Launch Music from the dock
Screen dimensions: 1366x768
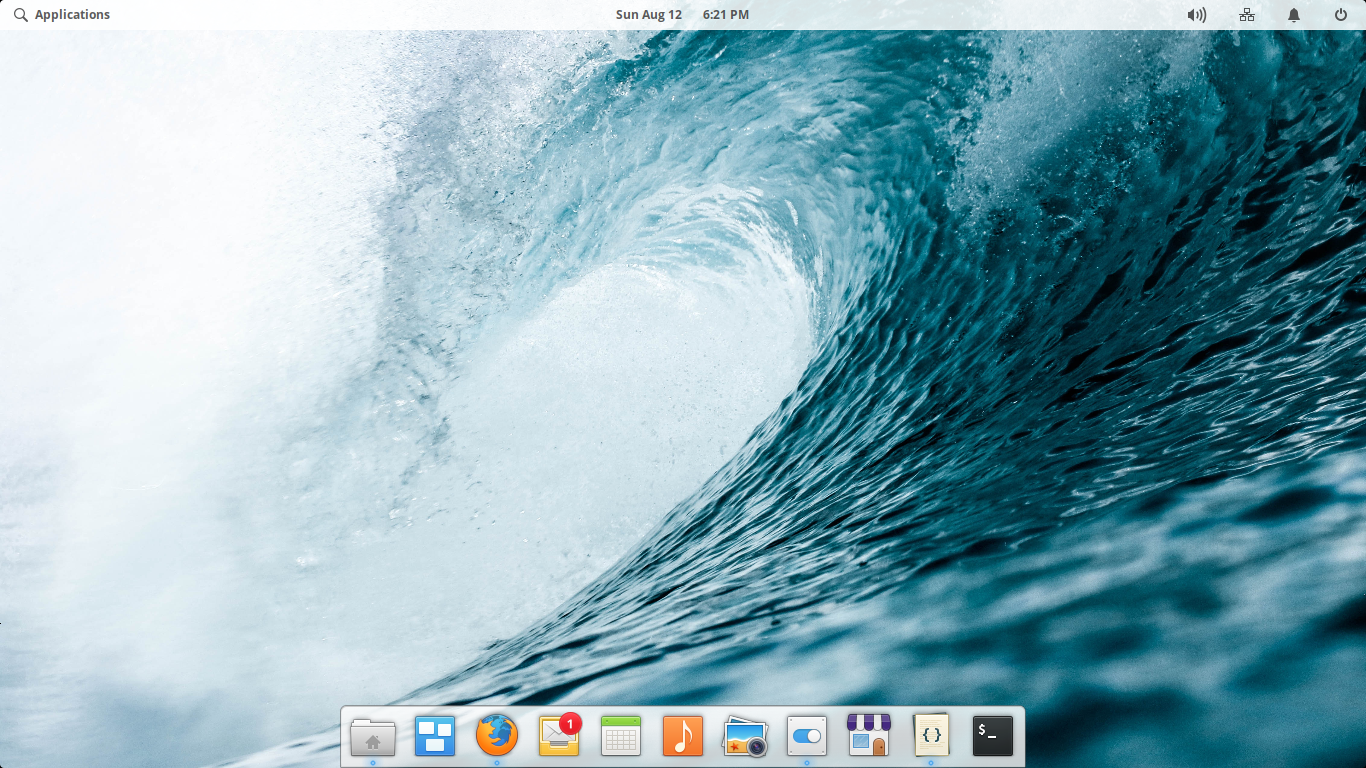pyautogui.click(x=683, y=736)
